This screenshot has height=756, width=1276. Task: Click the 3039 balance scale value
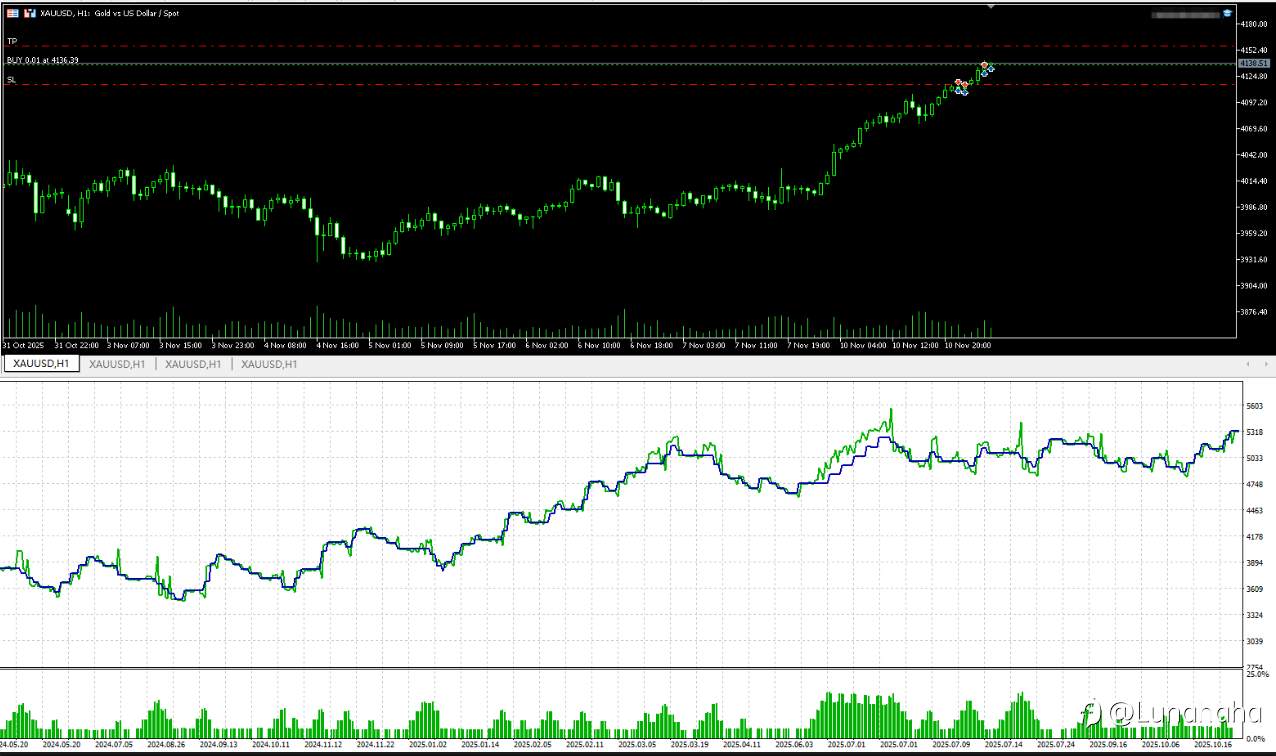point(1255,641)
